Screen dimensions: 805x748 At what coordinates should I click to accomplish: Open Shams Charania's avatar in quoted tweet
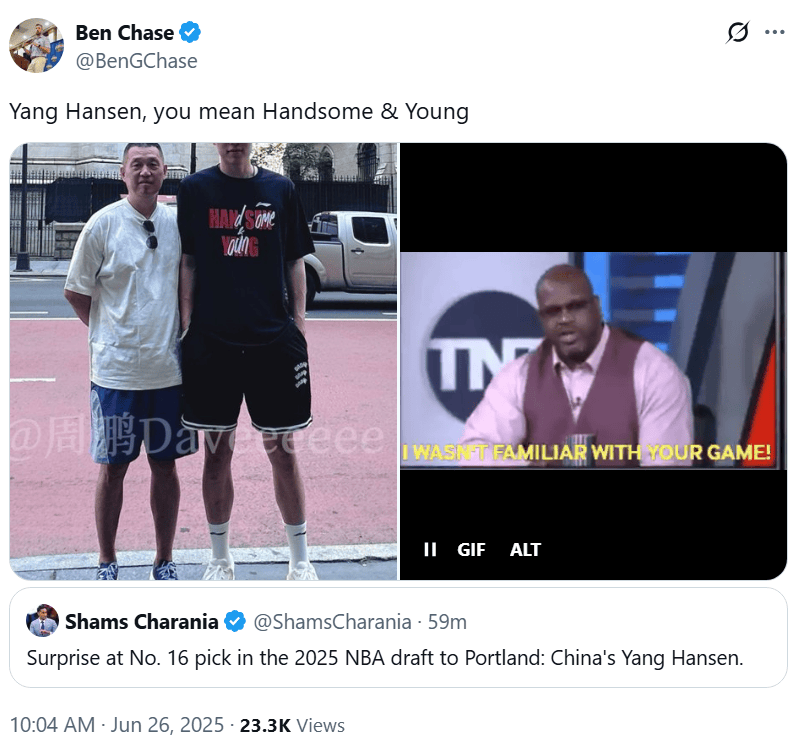pos(43,621)
